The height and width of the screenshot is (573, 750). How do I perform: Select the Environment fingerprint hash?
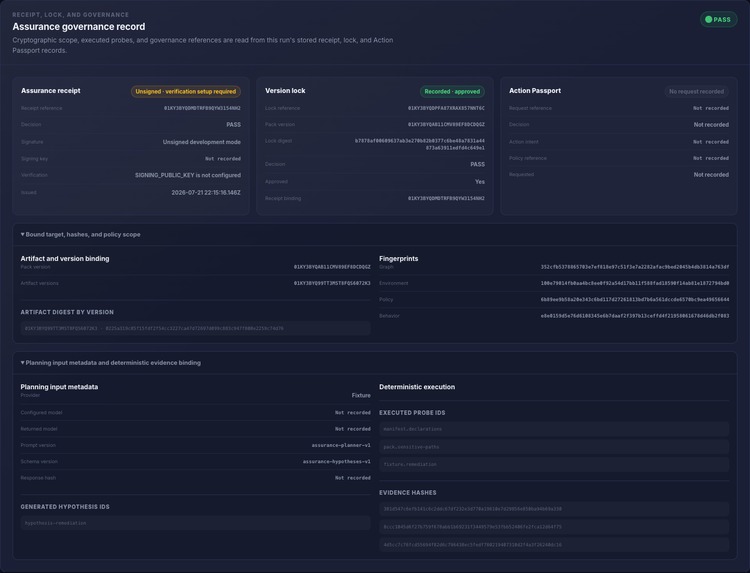(x=635, y=283)
